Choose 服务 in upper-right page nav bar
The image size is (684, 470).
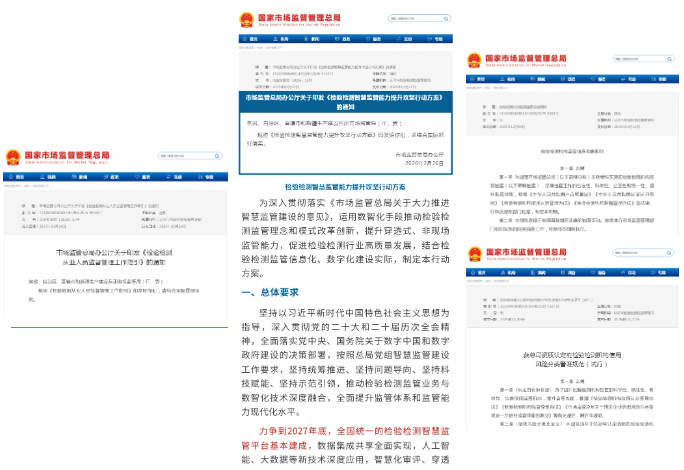click(599, 79)
